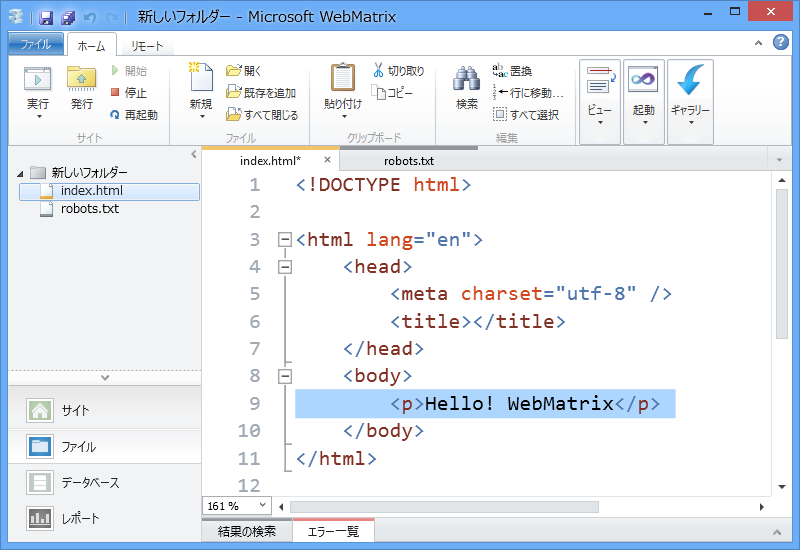Click the コピー copy icon
800x550 pixels.
pyautogui.click(x=379, y=93)
